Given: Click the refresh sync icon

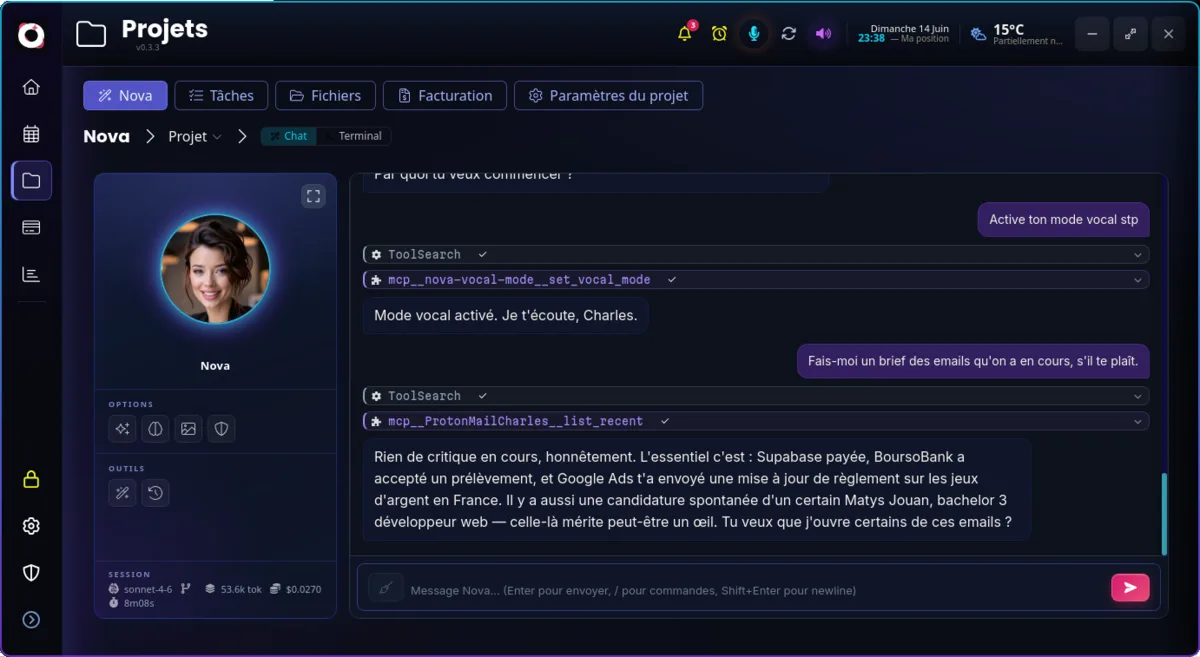Looking at the screenshot, I should (x=789, y=34).
